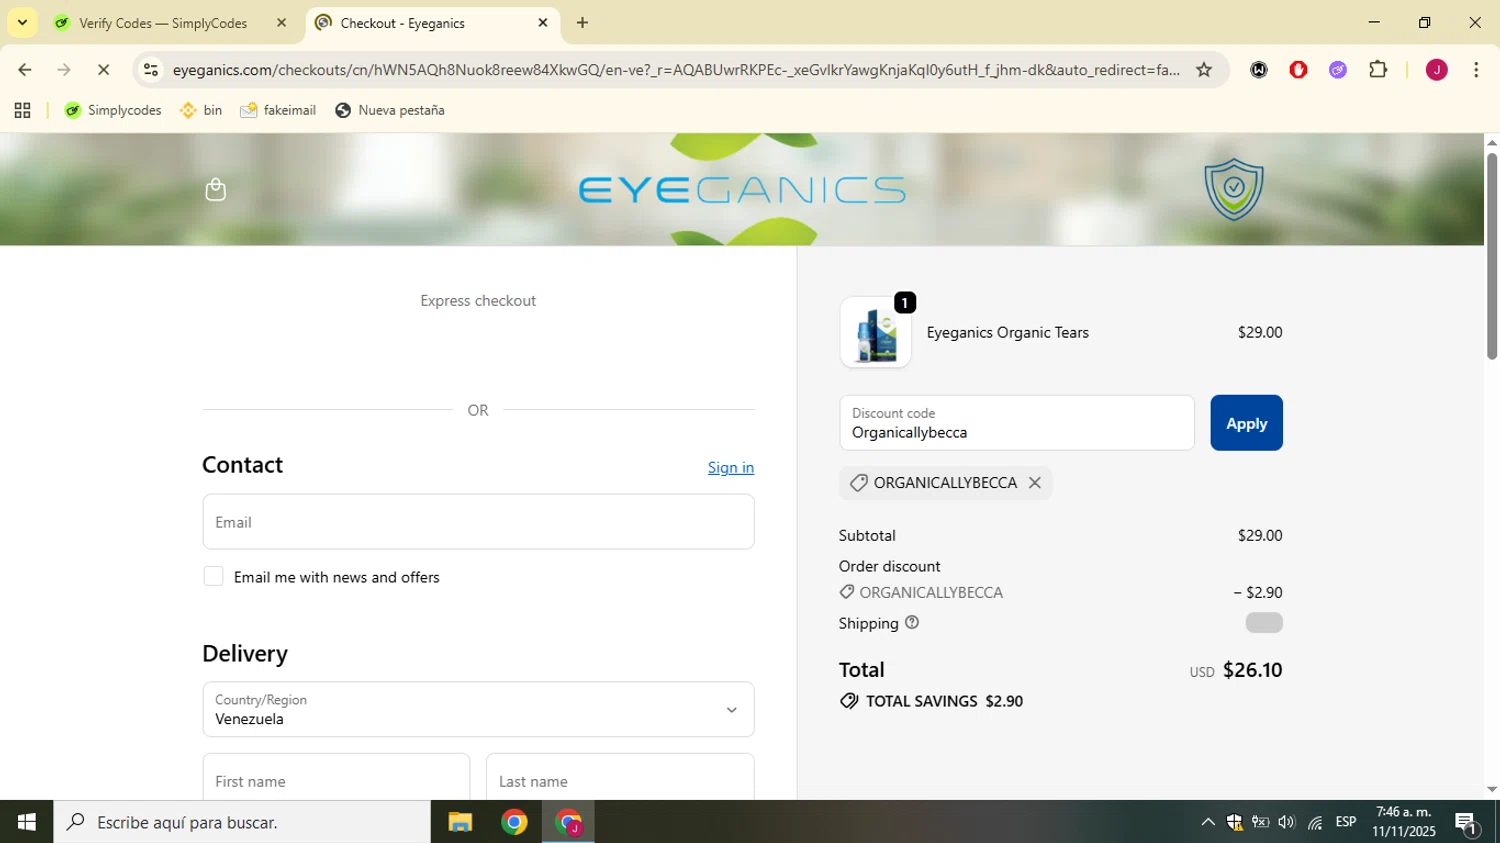The height and width of the screenshot is (843, 1500).
Task: Click the red Opera-style extension icon
Action: coord(1298,70)
